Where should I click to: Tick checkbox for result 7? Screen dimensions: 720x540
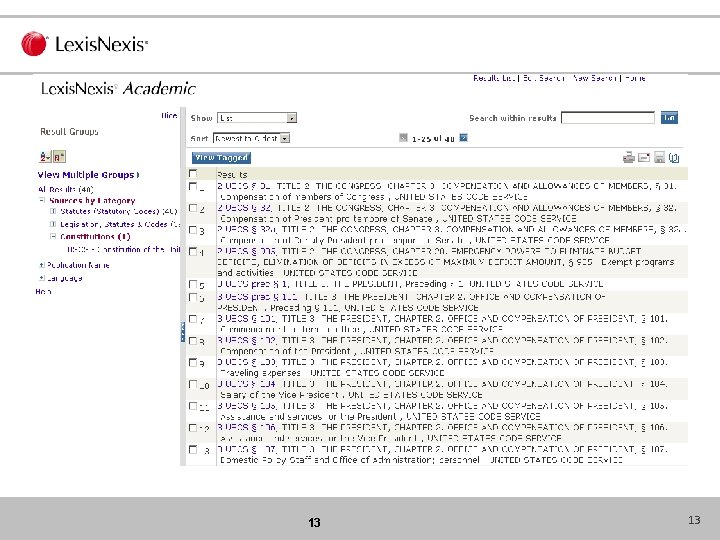193,319
